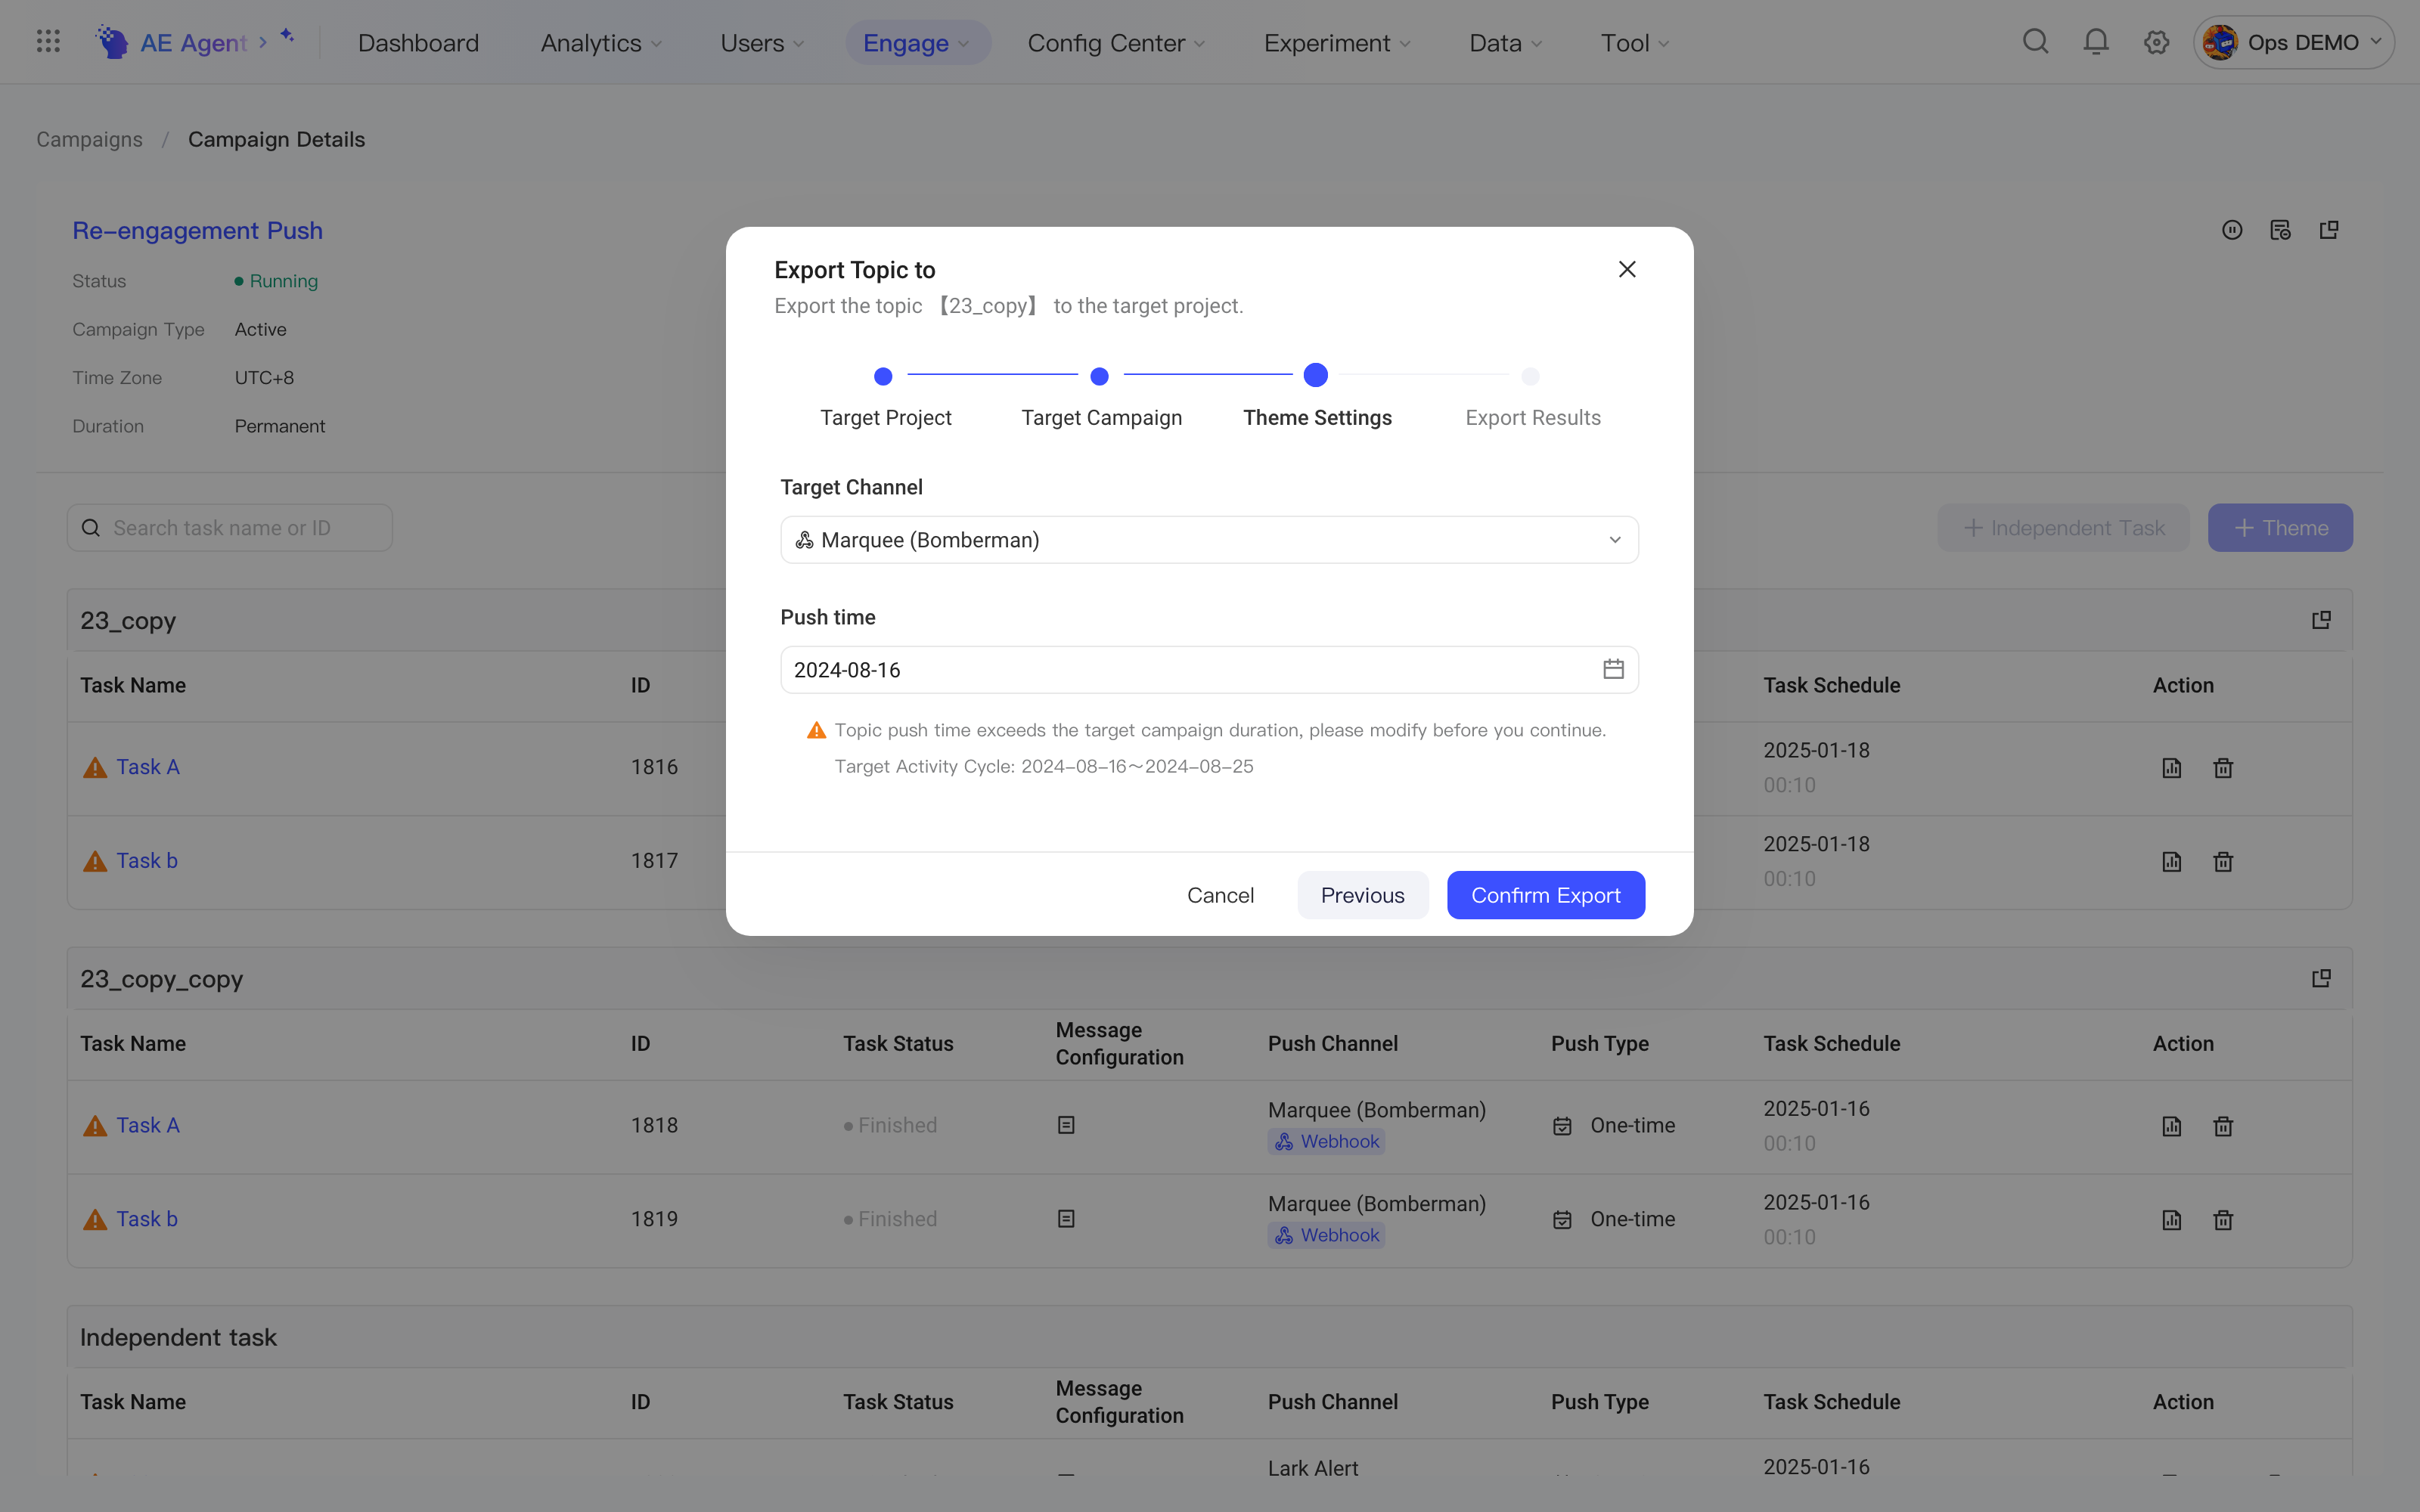Image resolution: width=2420 pixels, height=1512 pixels.
Task: Open Re-engagement Push campaign title
Action: coord(197,230)
